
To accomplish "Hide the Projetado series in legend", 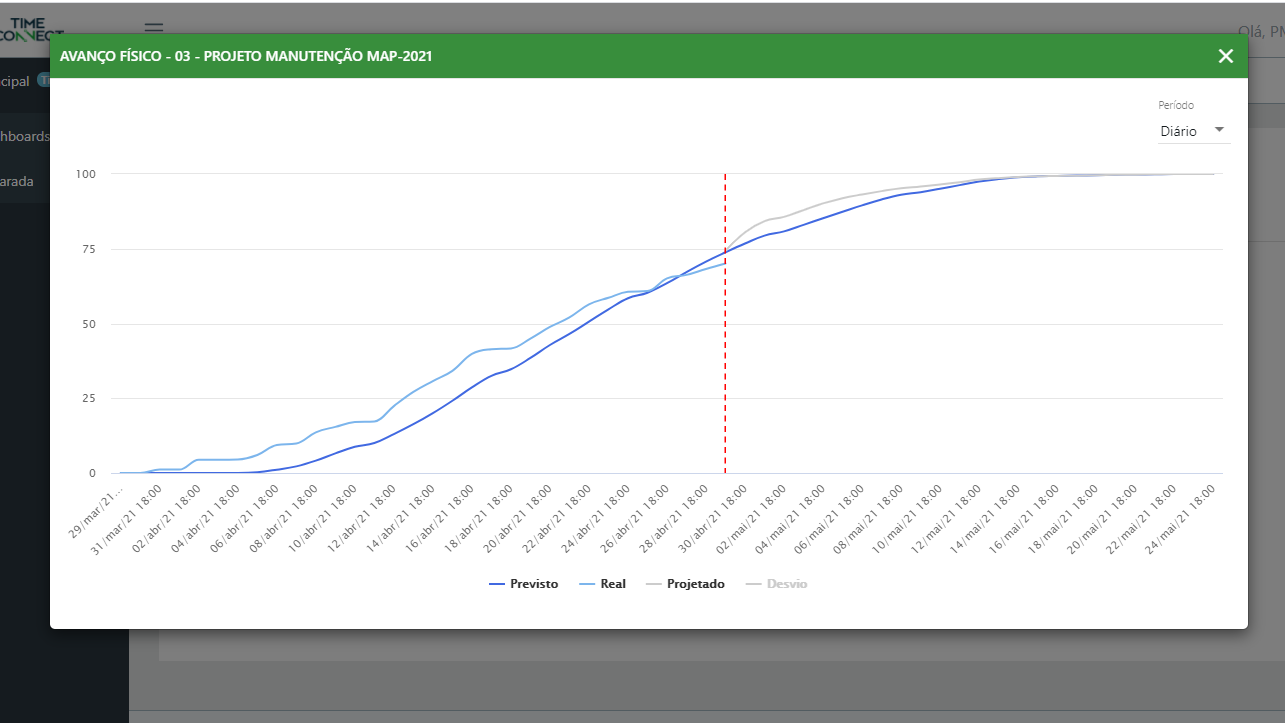I will (x=685, y=584).
